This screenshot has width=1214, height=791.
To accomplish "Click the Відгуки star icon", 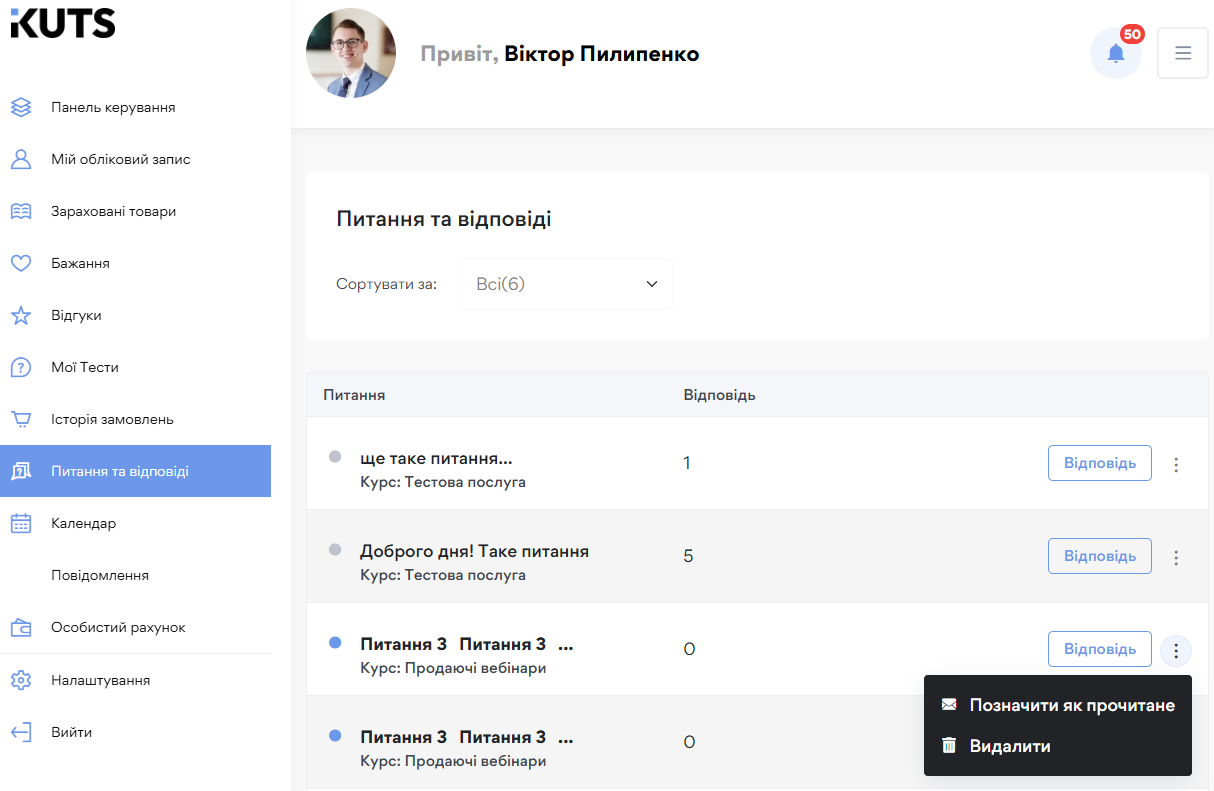I will (x=21, y=314).
